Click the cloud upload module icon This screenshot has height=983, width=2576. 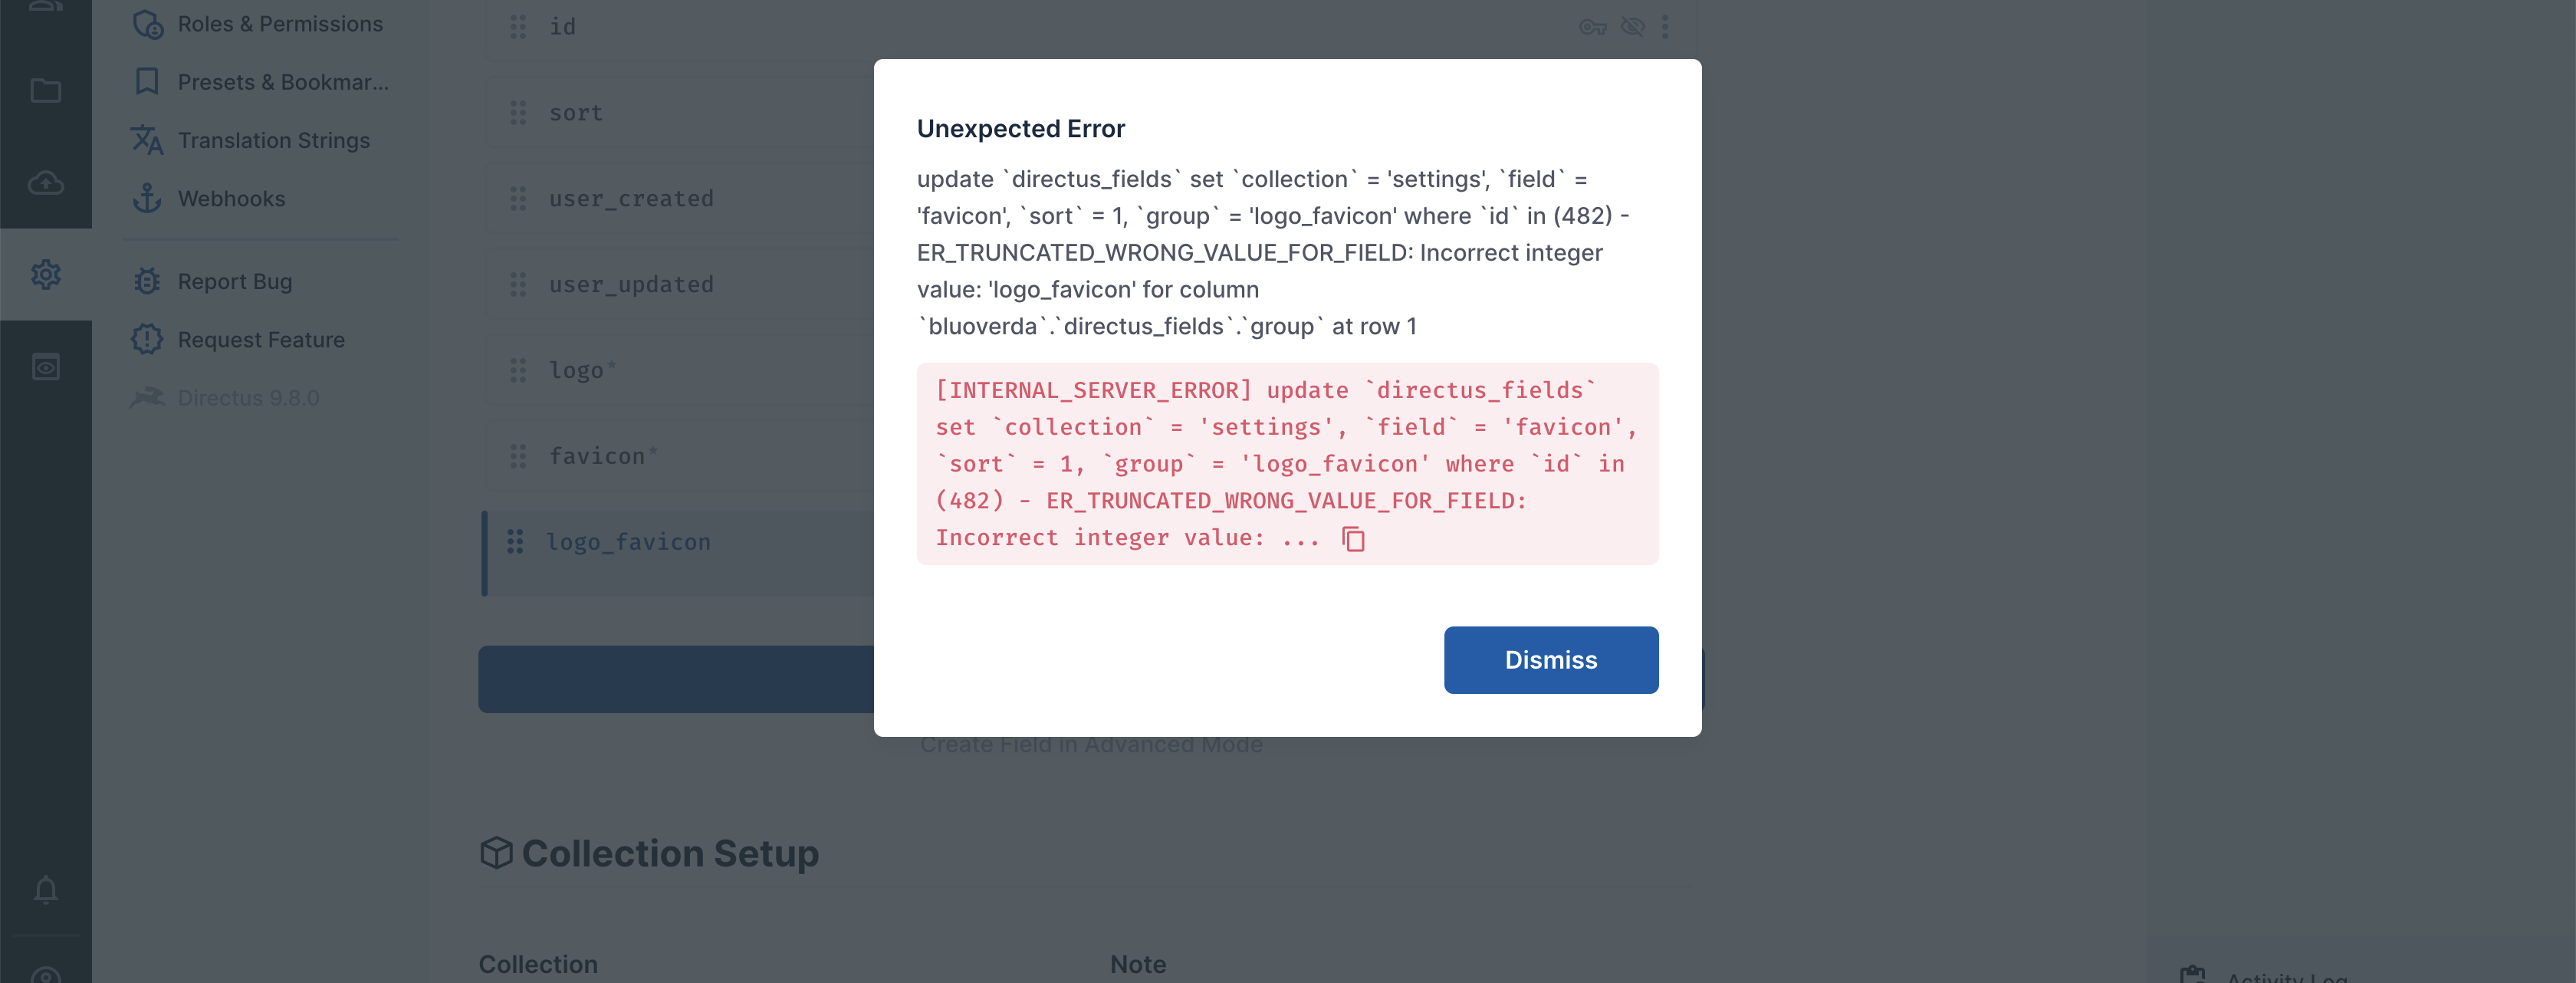point(46,183)
